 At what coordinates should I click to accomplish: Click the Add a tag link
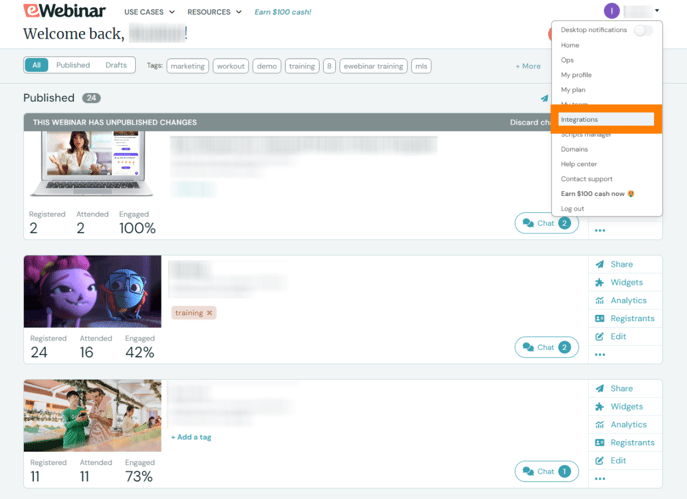coord(191,437)
